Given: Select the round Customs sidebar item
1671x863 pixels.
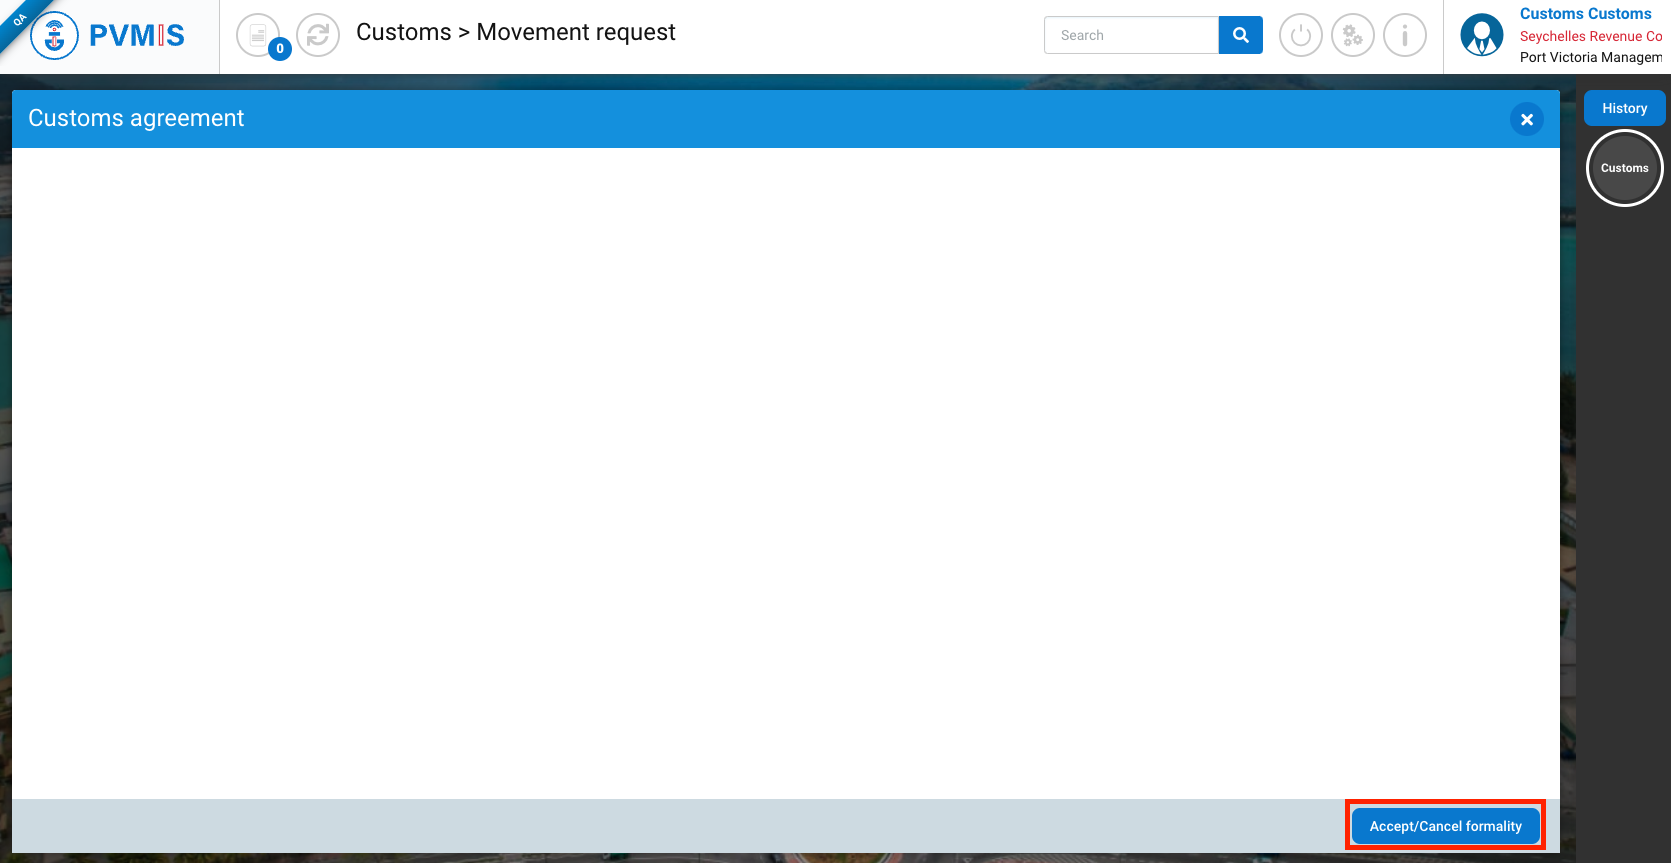Looking at the screenshot, I should (x=1624, y=168).
